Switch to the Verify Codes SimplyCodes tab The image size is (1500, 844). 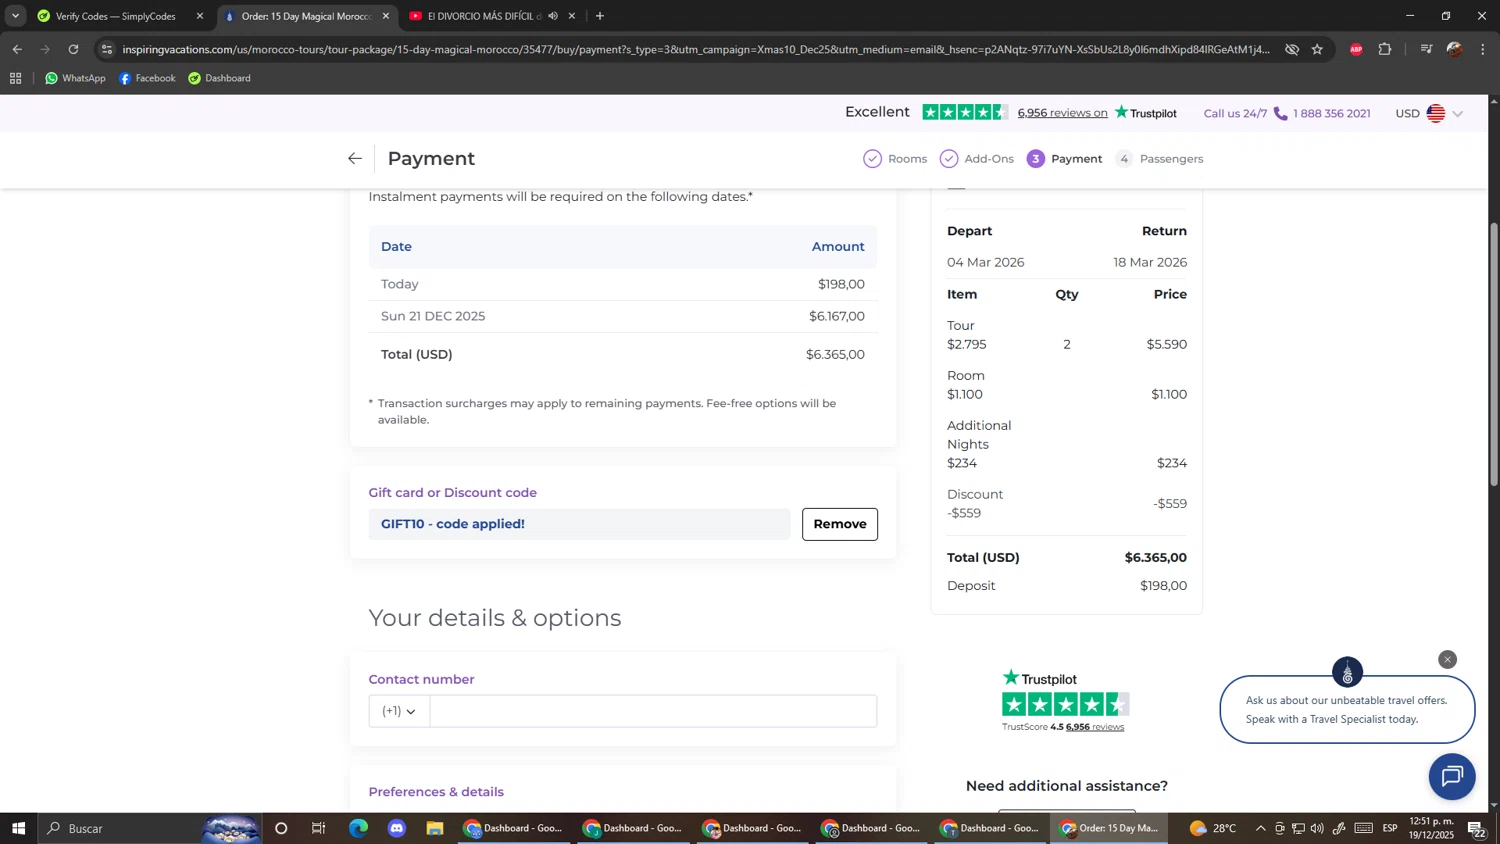point(118,16)
